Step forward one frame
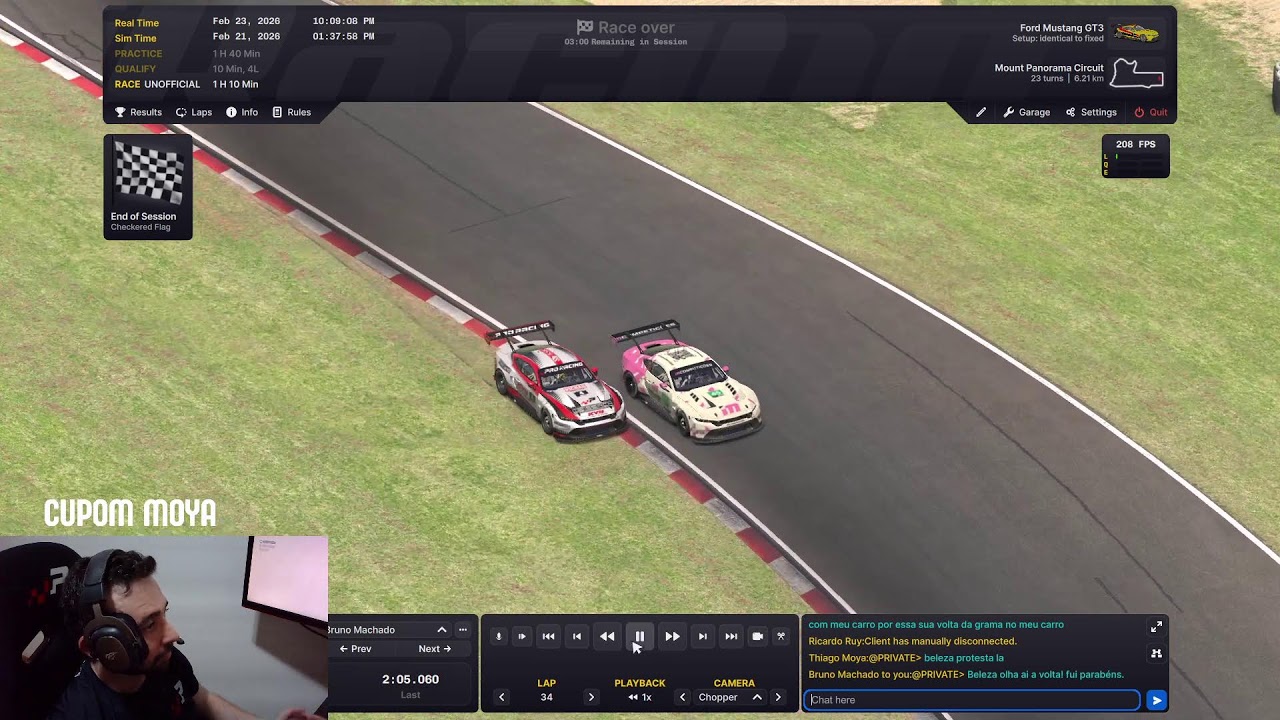The width and height of the screenshot is (1280, 720). point(703,636)
